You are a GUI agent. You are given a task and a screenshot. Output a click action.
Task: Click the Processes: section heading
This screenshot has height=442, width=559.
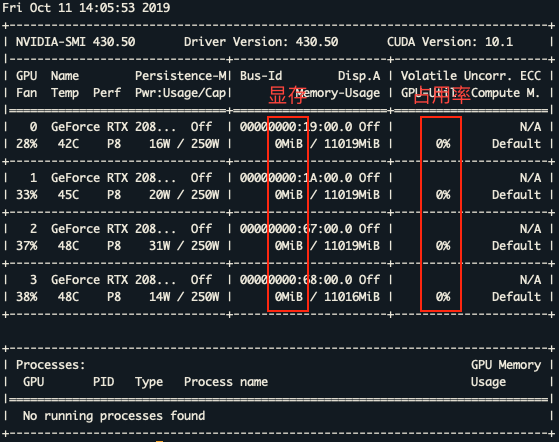(x=50, y=365)
